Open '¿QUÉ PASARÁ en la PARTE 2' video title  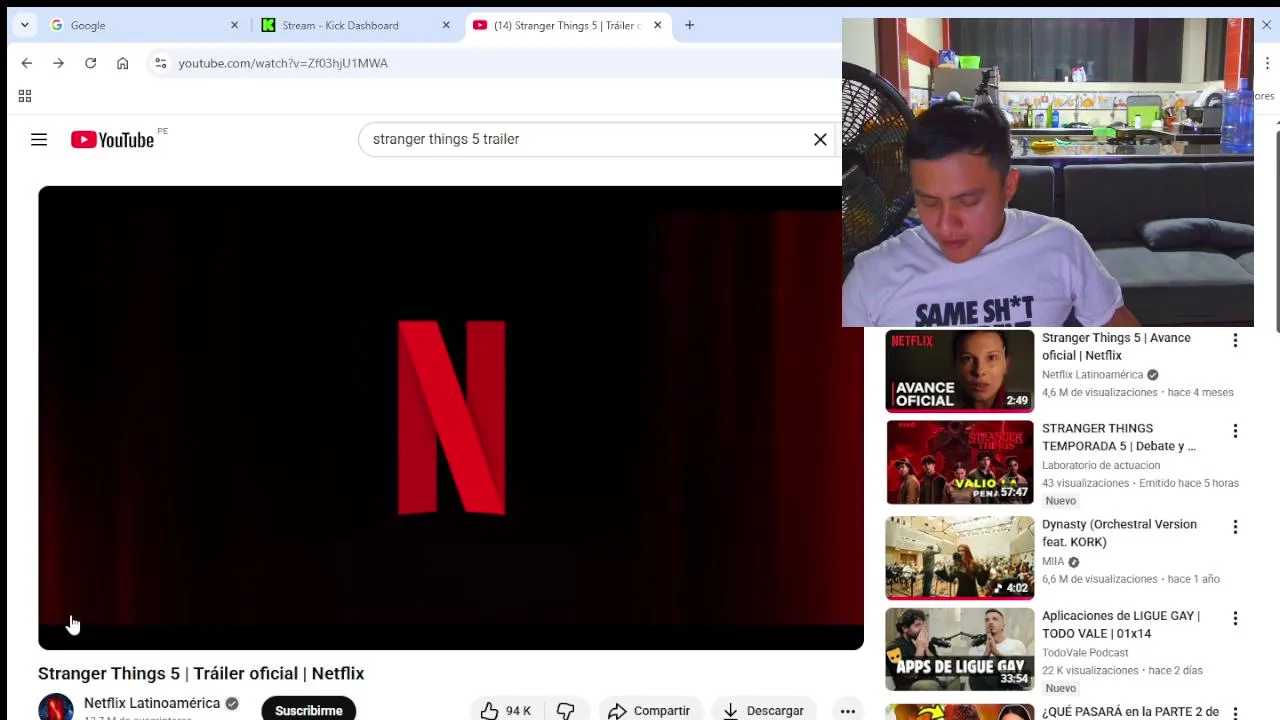pyautogui.click(x=1130, y=712)
